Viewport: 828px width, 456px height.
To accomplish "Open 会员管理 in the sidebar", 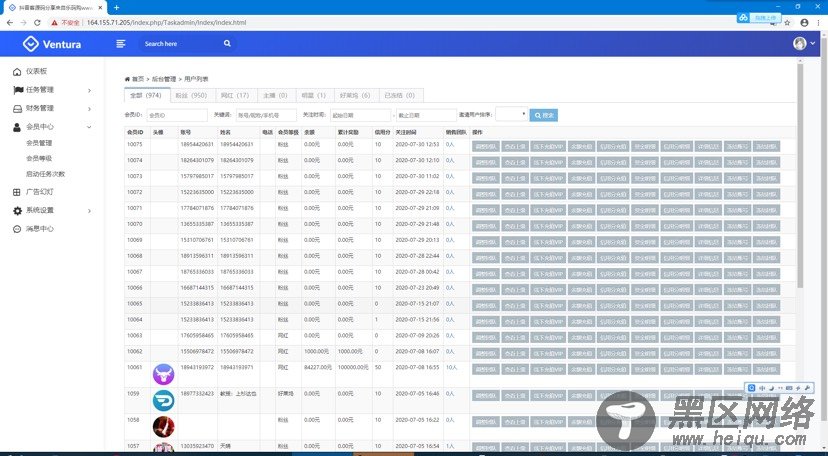I will 39,143.
